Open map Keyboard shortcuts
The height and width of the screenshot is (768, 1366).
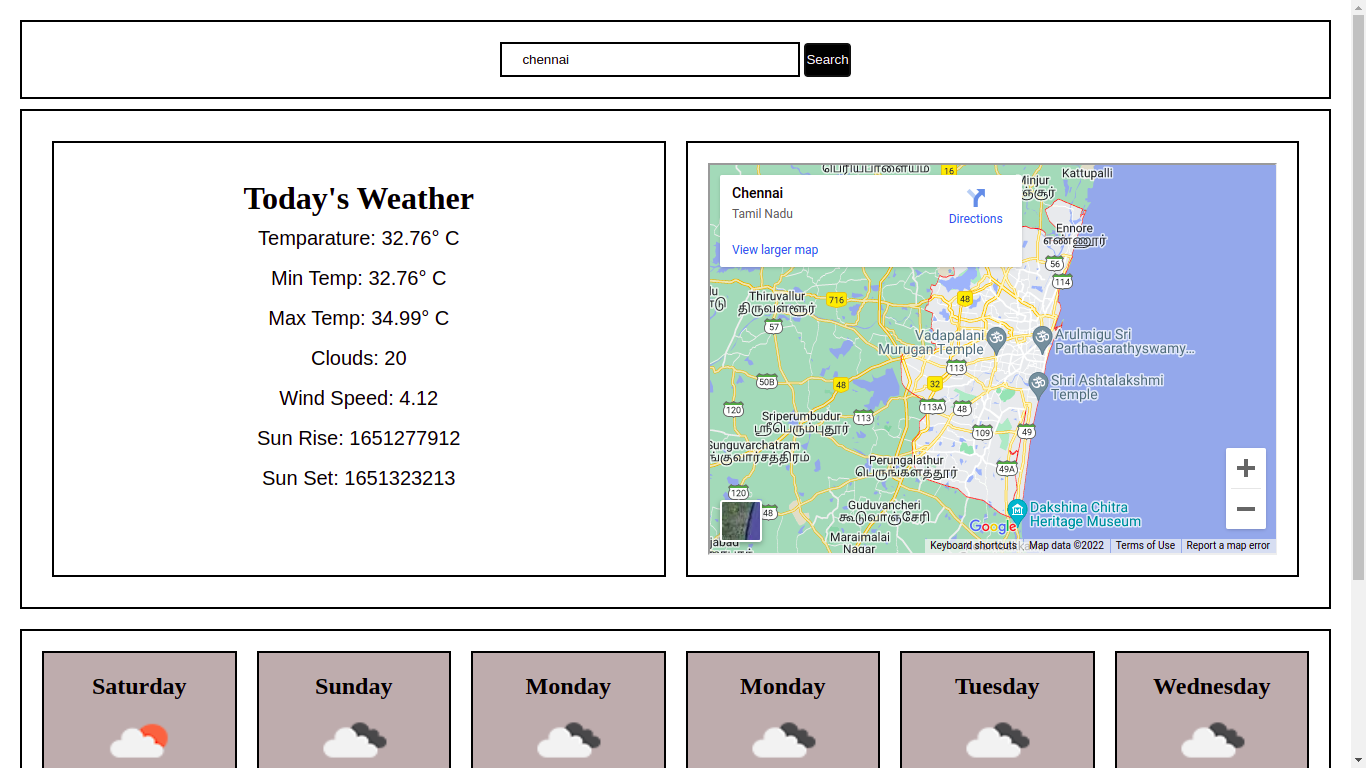click(x=973, y=546)
